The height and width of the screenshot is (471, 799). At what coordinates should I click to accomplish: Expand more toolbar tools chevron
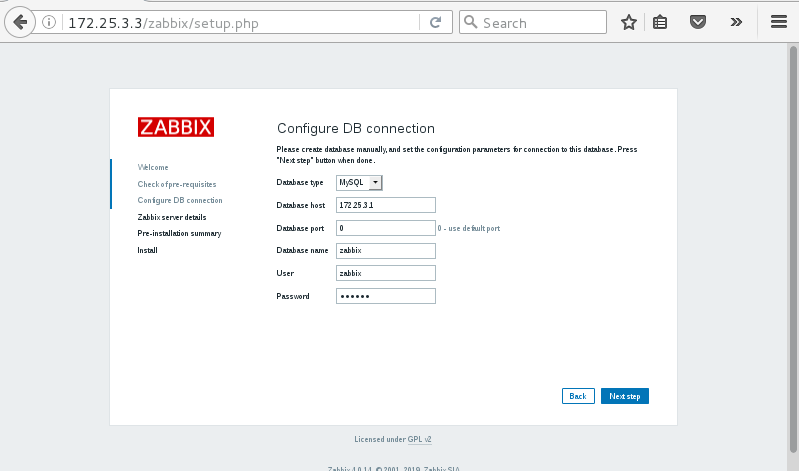click(736, 22)
